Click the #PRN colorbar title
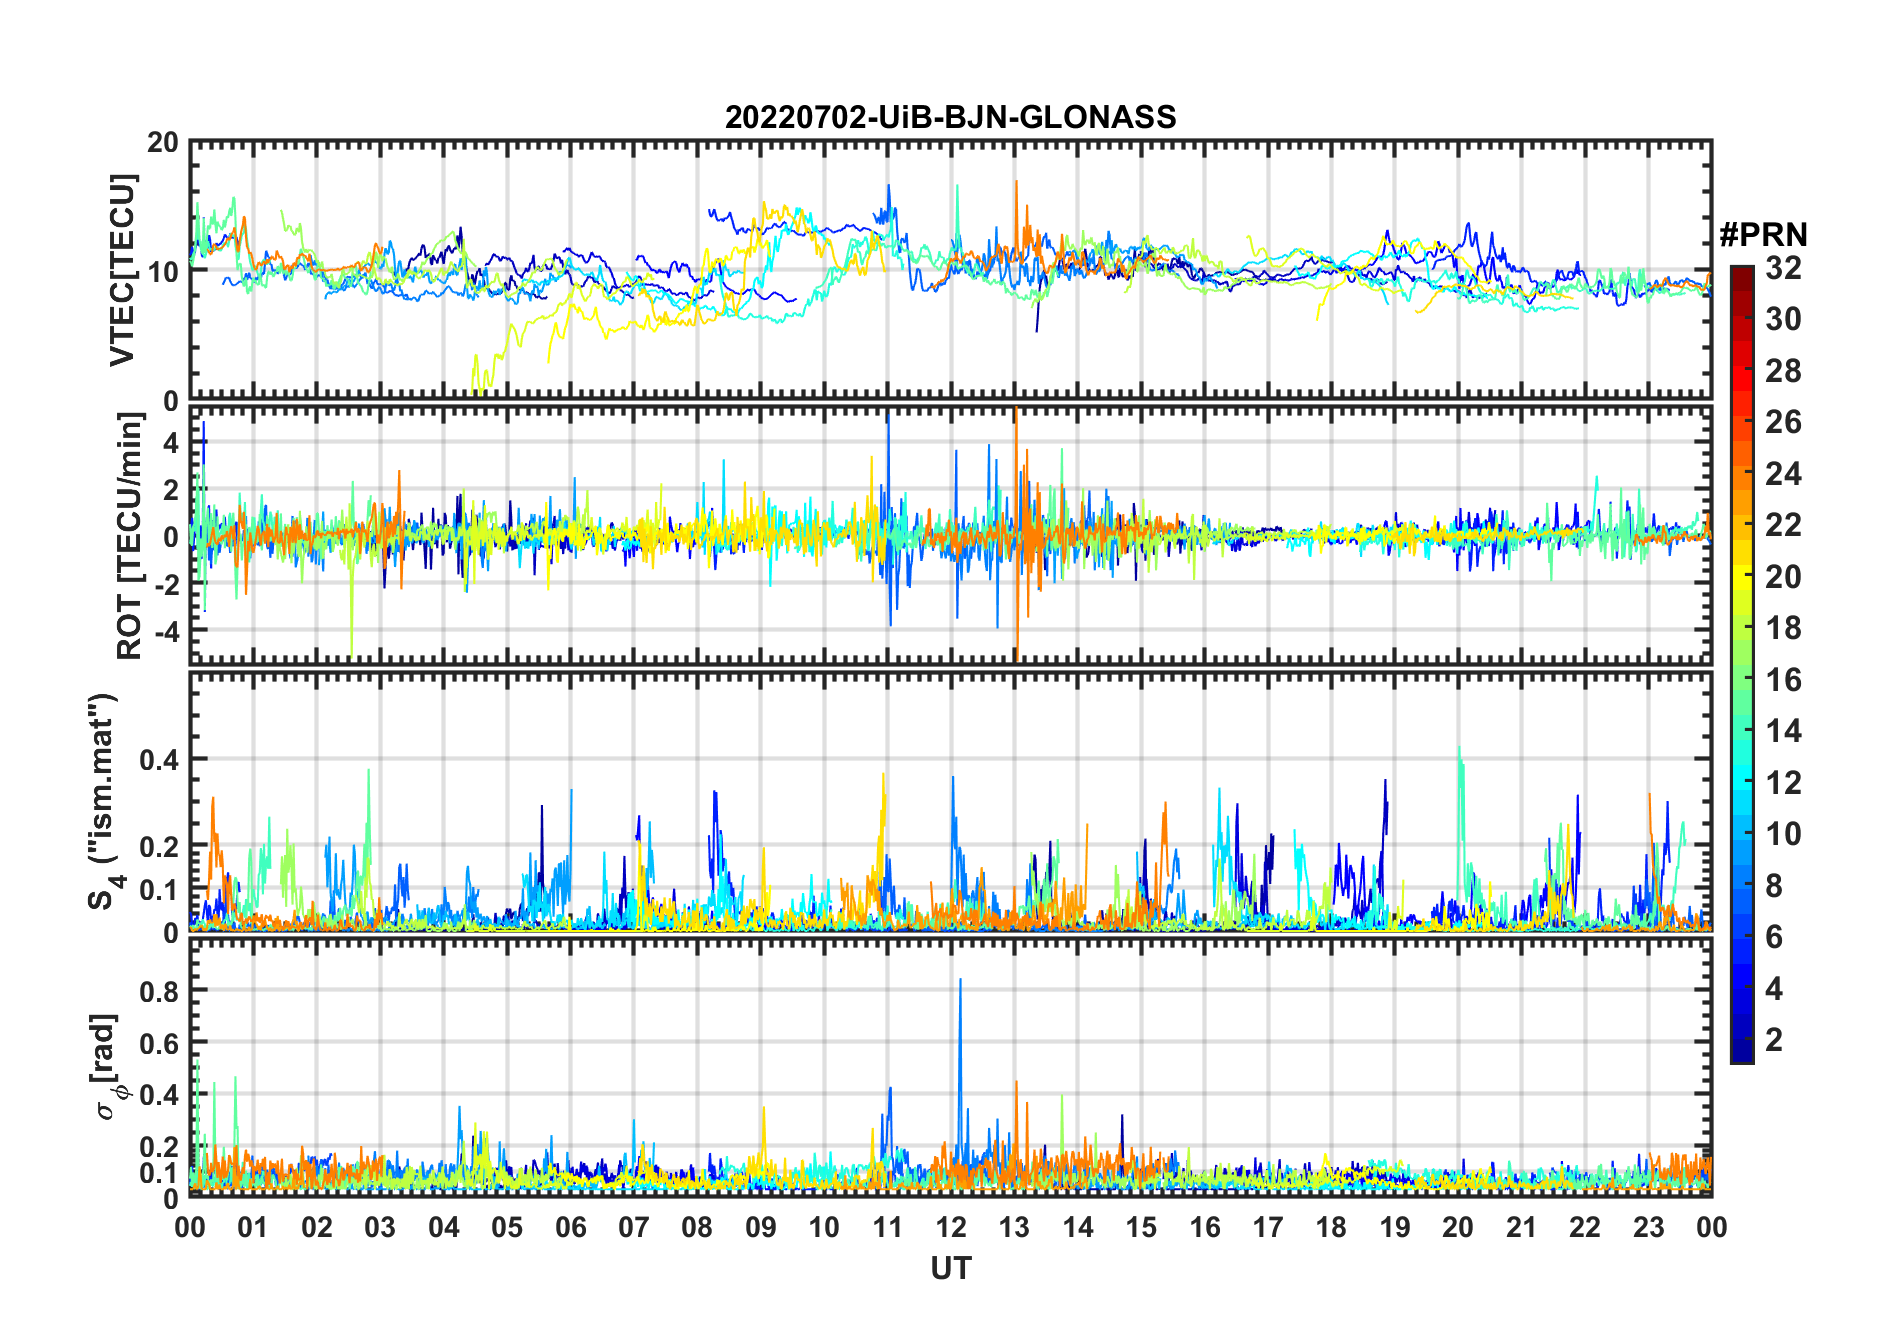This screenshot has width=1902, height=1330. (x=1763, y=235)
